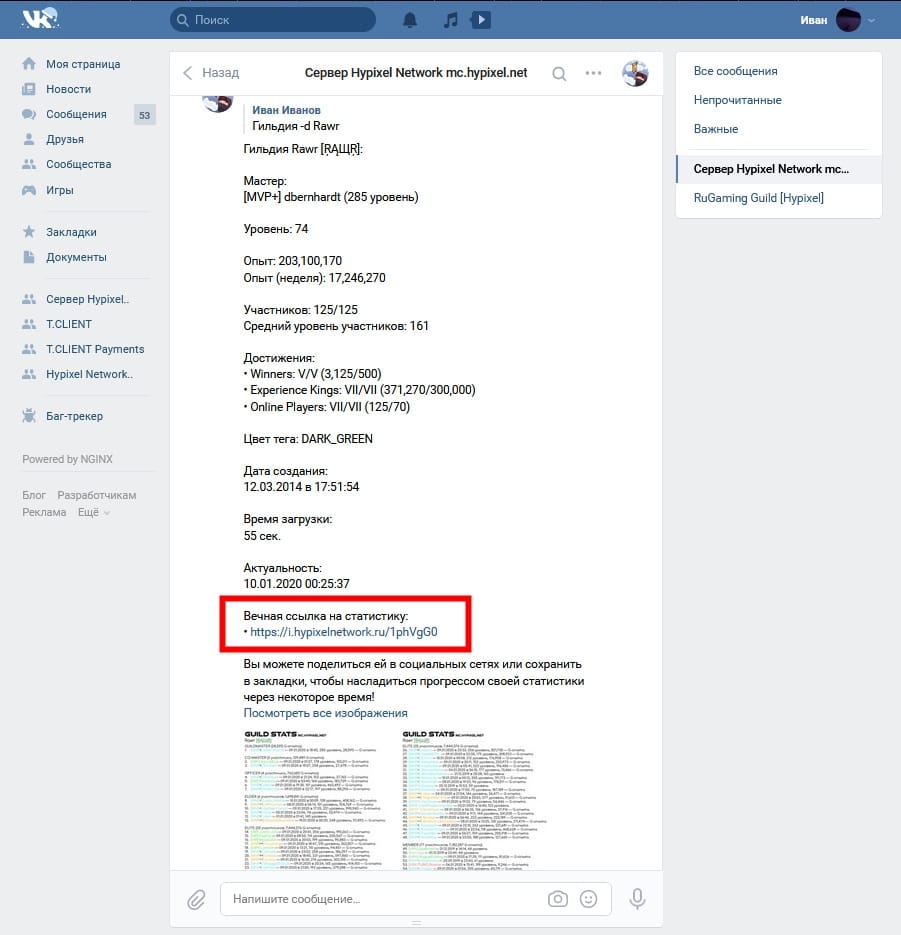The height and width of the screenshot is (935, 901).
Task: Attach a file using the paperclip icon
Action: tap(196, 899)
